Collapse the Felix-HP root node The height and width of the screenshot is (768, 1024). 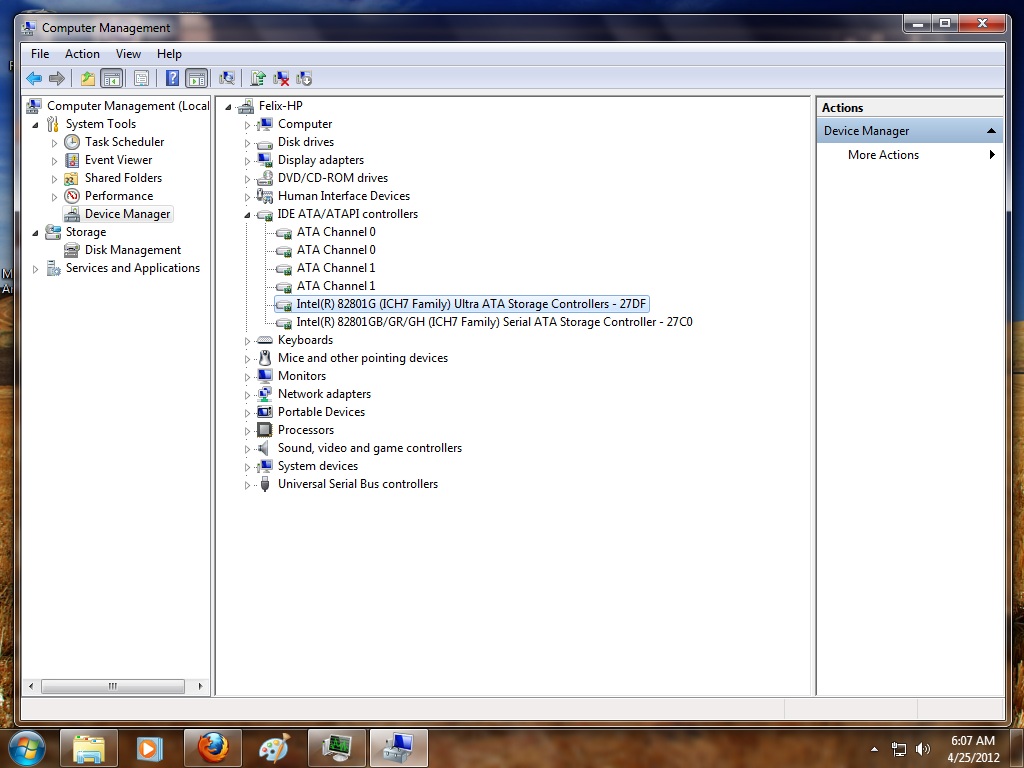[229, 106]
